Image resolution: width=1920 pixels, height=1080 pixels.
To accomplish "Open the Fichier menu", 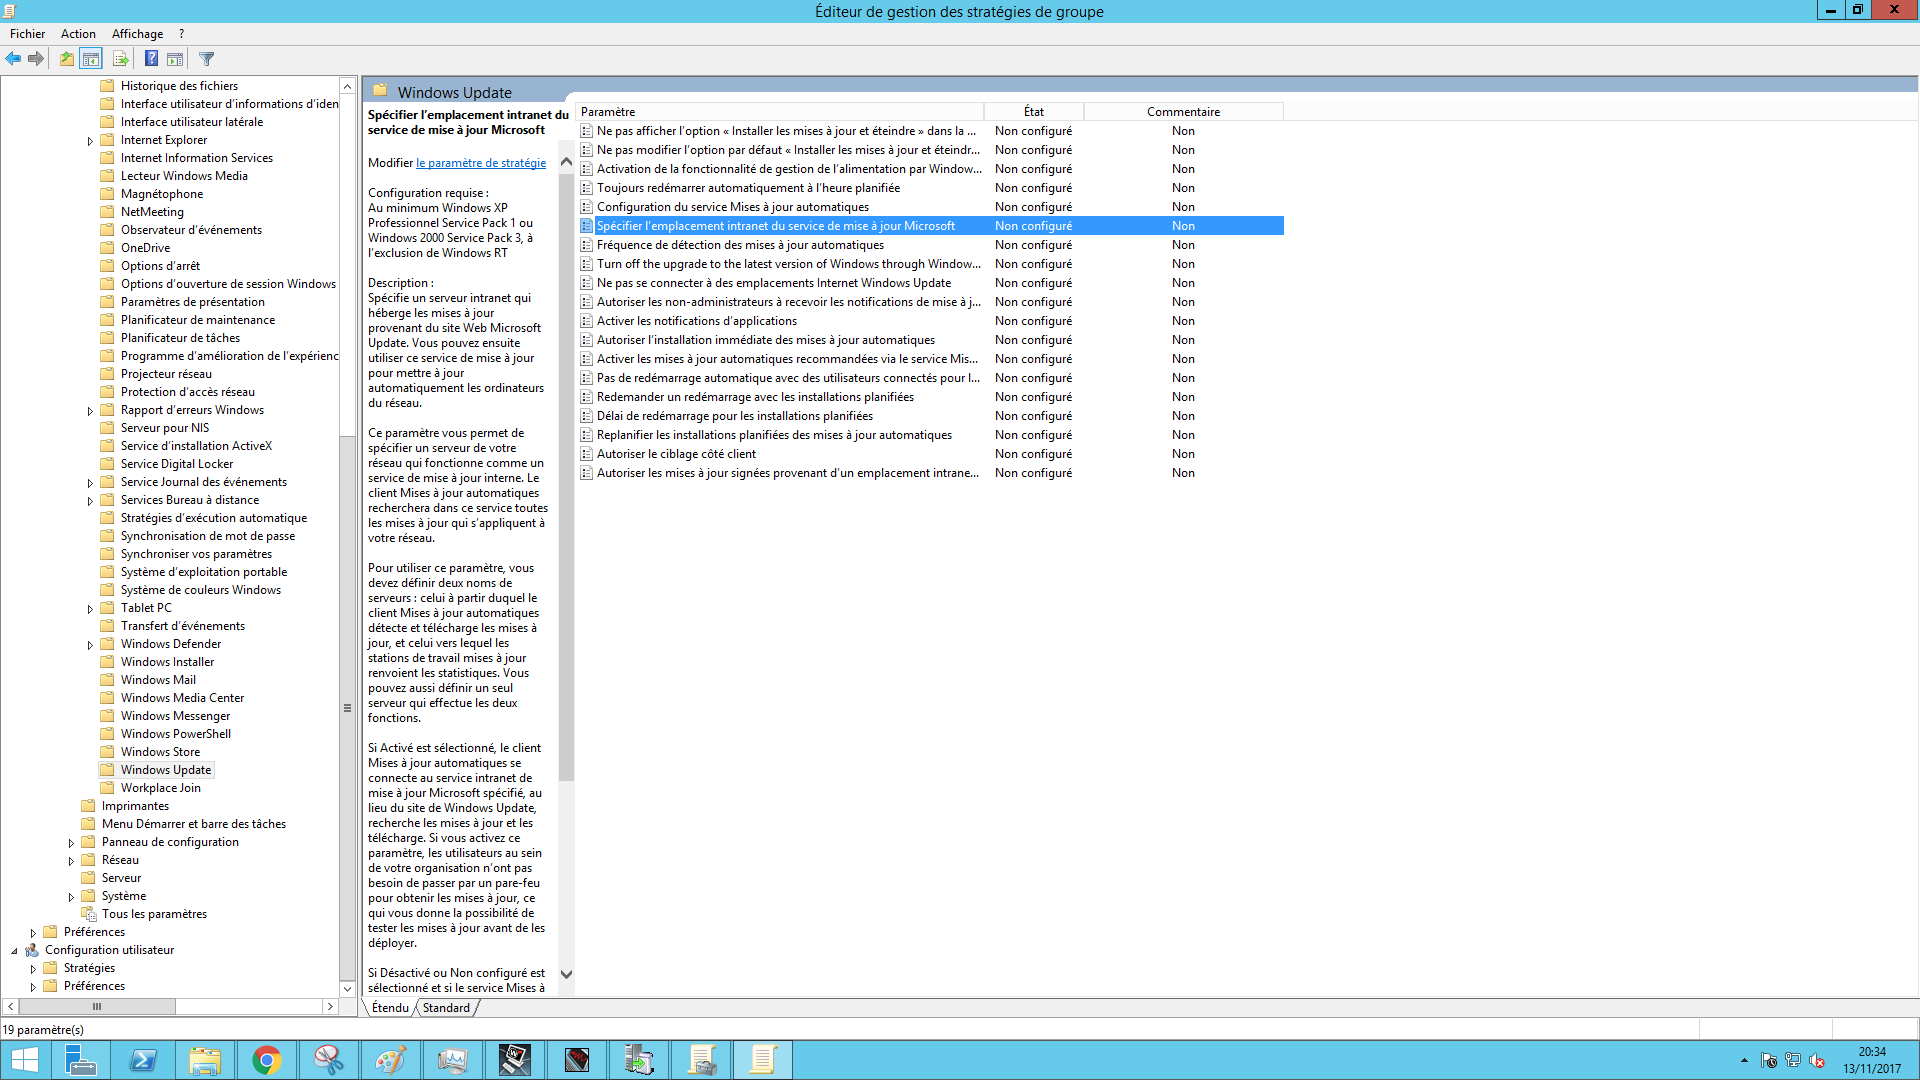I will [x=27, y=34].
